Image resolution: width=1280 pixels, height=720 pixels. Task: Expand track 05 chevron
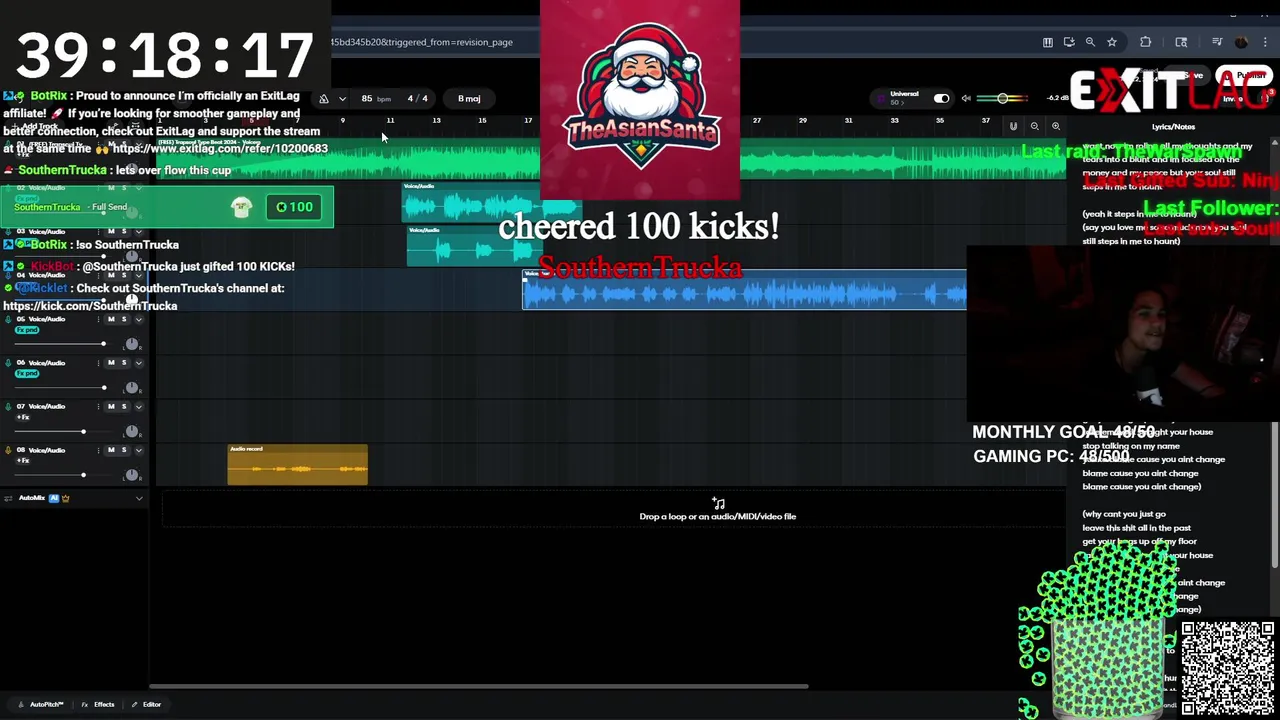coord(139,319)
